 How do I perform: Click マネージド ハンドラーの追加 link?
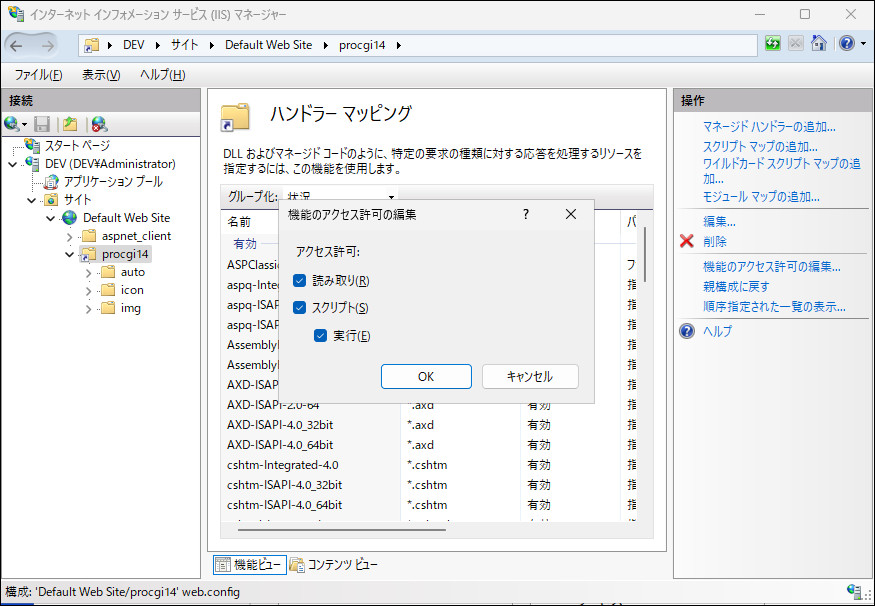[769, 127]
